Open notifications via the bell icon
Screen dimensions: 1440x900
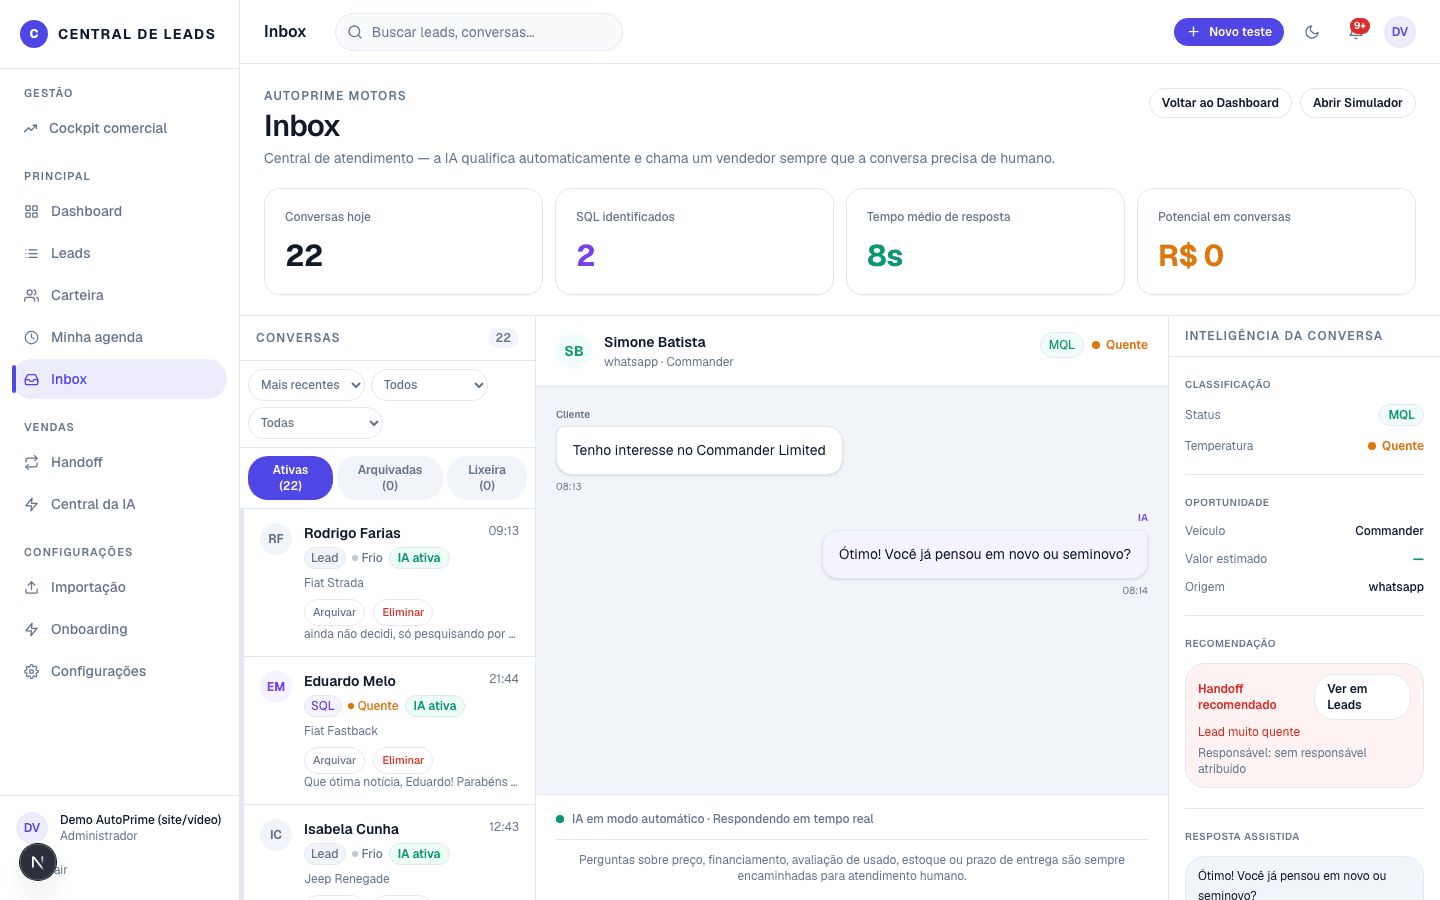click(x=1356, y=32)
